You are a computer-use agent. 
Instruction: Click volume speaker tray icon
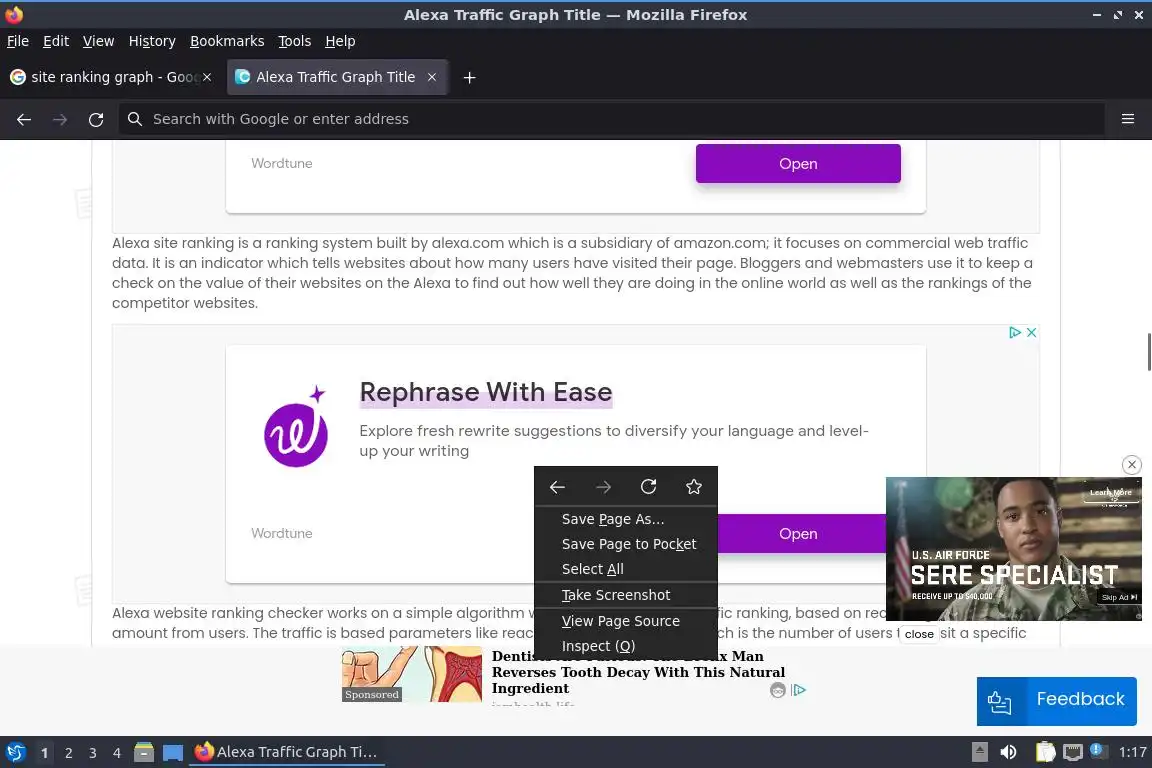coord(1009,752)
